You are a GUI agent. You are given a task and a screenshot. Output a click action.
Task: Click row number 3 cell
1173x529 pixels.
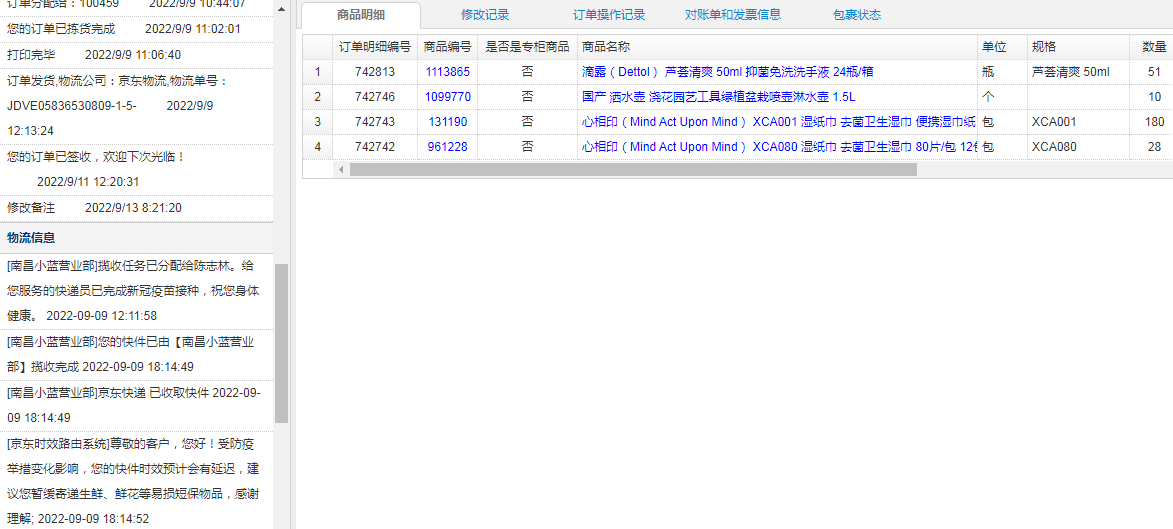[317, 122]
